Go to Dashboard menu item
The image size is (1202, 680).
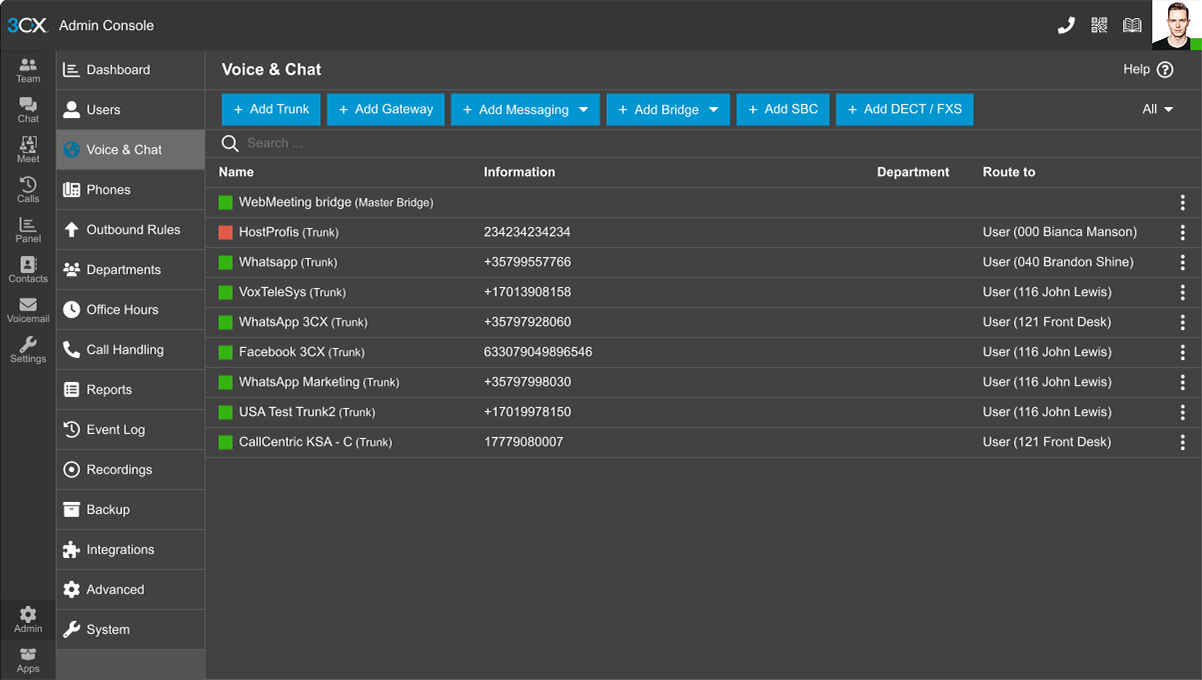coord(130,70)
